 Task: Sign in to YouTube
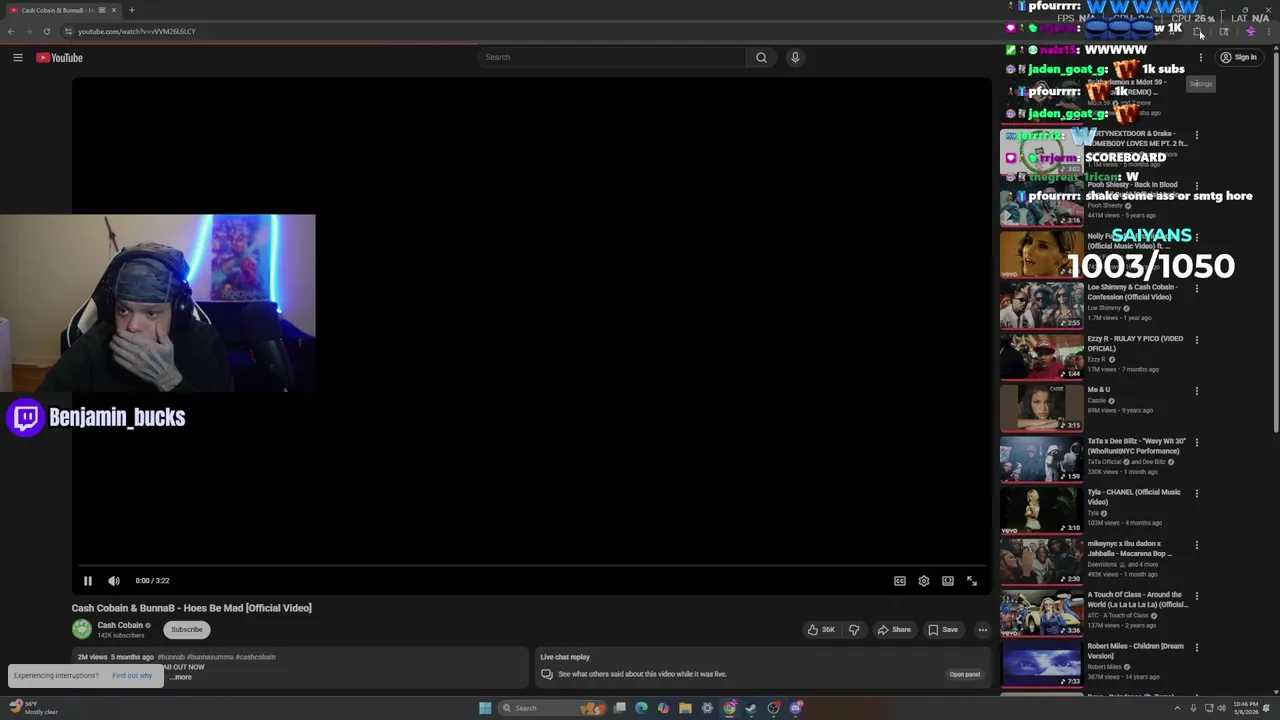pyautogui.click(x=1238, y=58)
